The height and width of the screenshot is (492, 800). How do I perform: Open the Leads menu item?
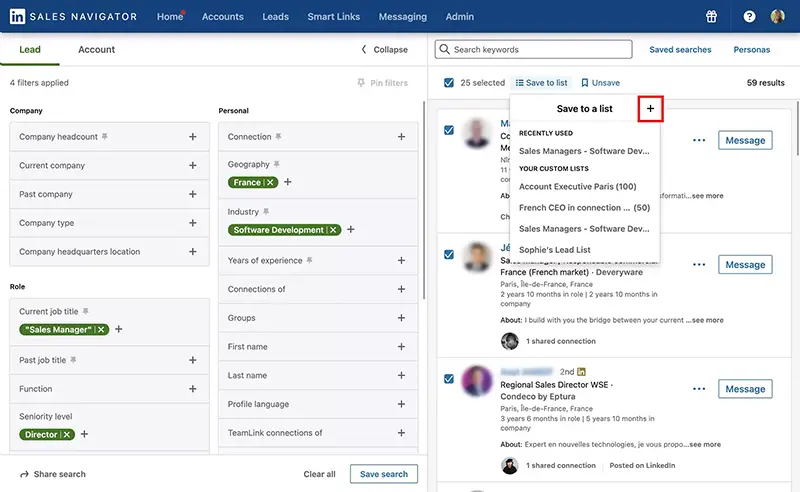coord(276,16)
